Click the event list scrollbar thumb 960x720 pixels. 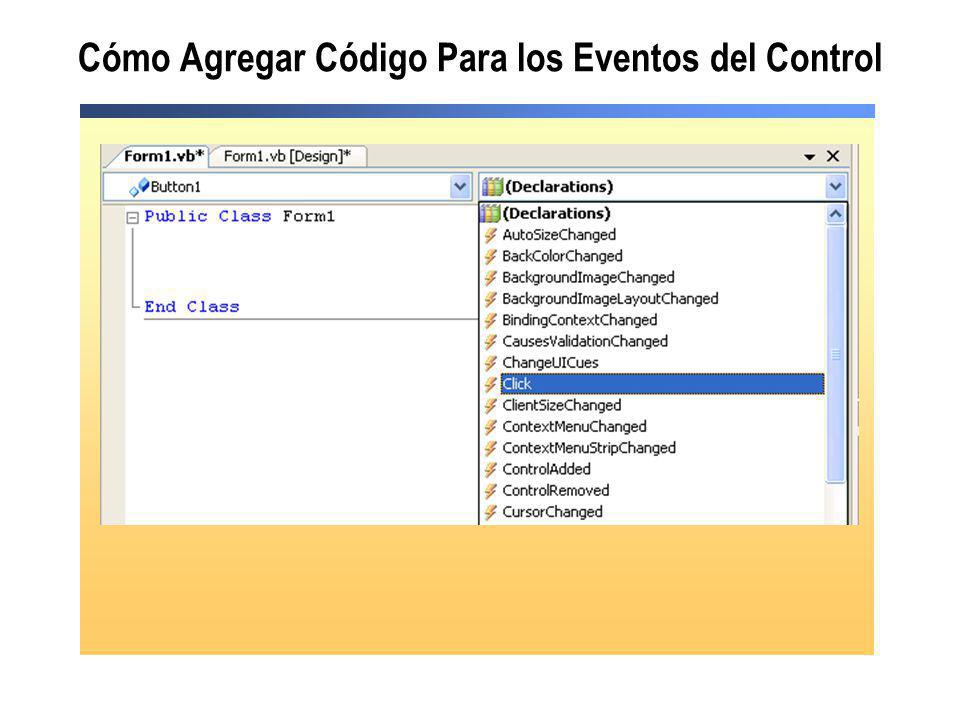click(x=835, y=355)
